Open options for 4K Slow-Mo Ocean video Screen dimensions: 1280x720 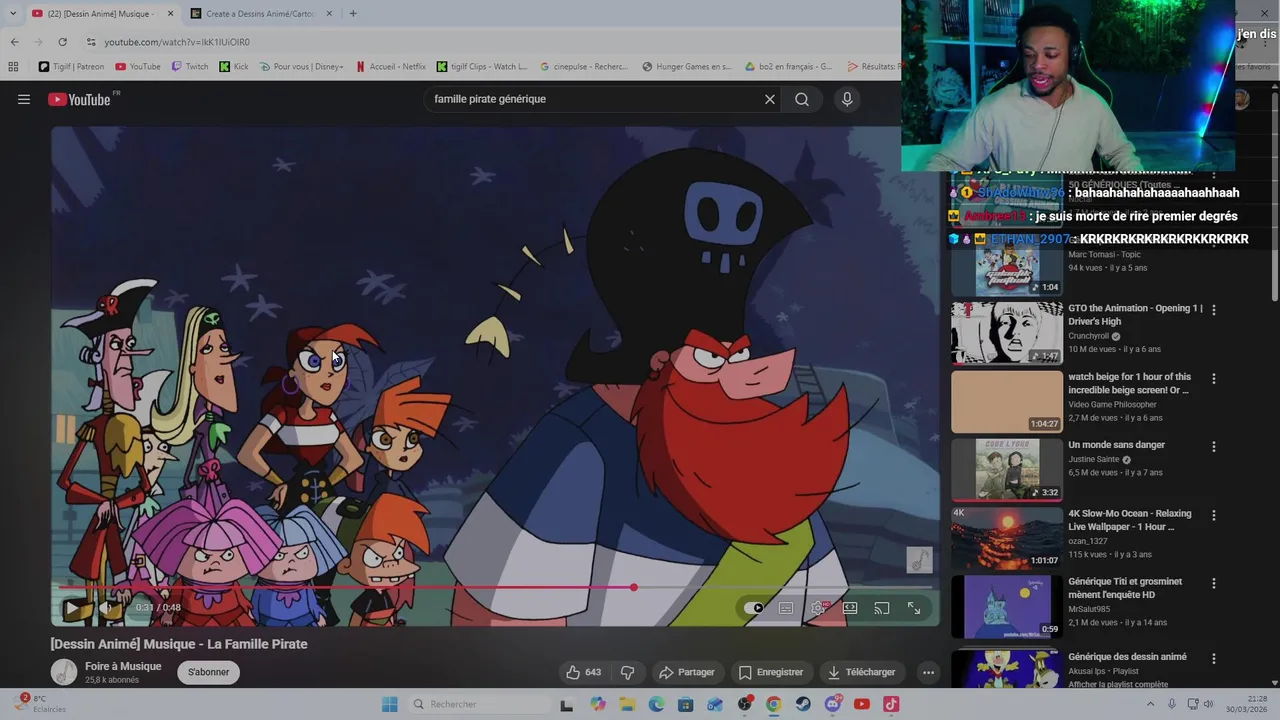click(x=1214, y=515)
